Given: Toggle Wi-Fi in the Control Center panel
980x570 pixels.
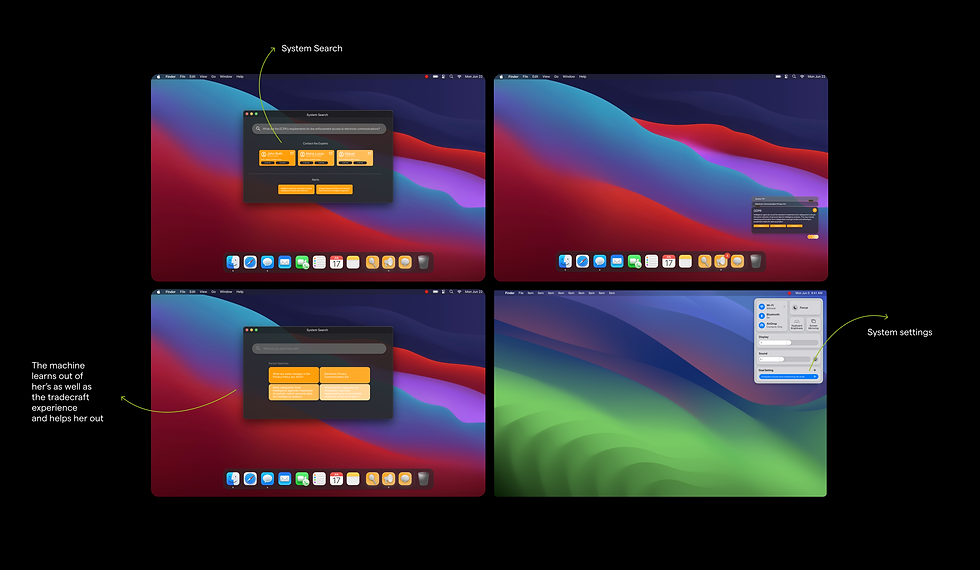Looking at the screenshot, I should point(762,306).
